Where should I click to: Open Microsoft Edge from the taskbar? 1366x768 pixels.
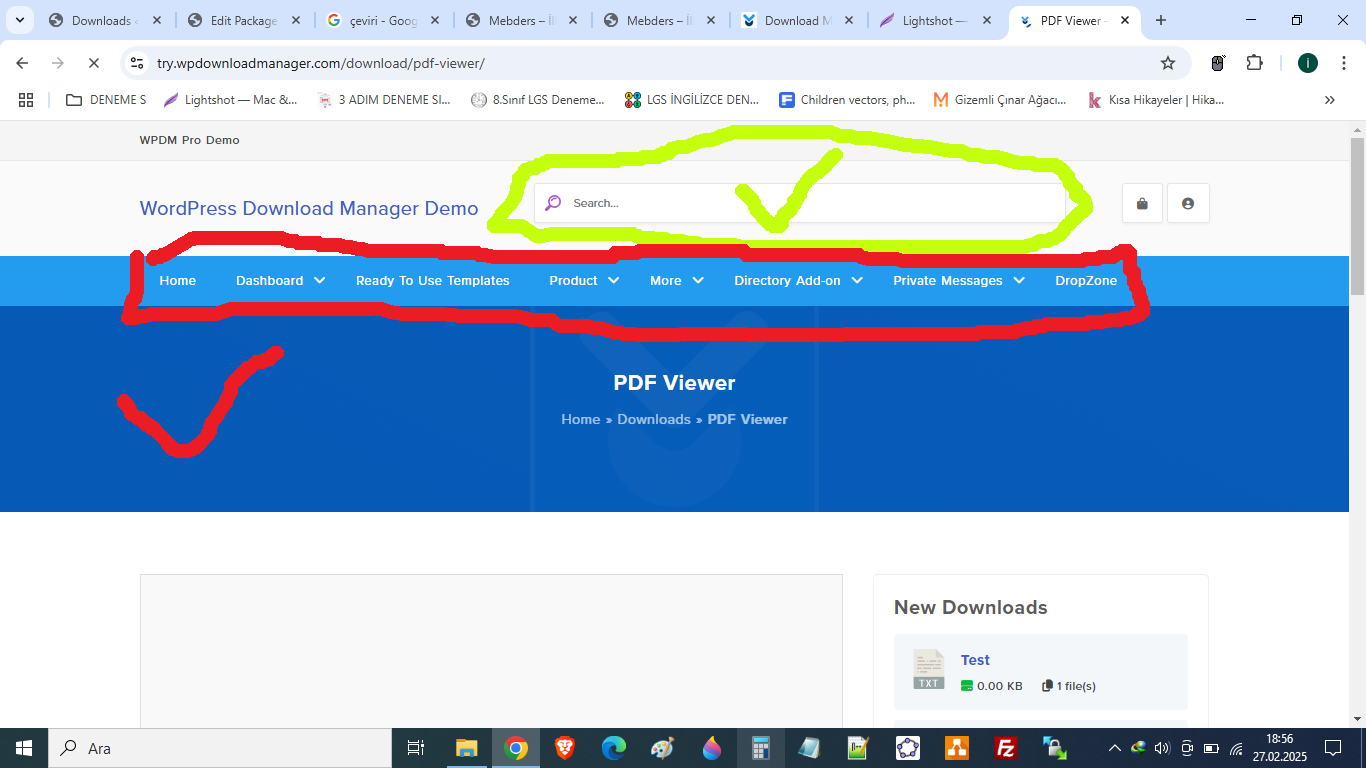[x=614, y=748]
